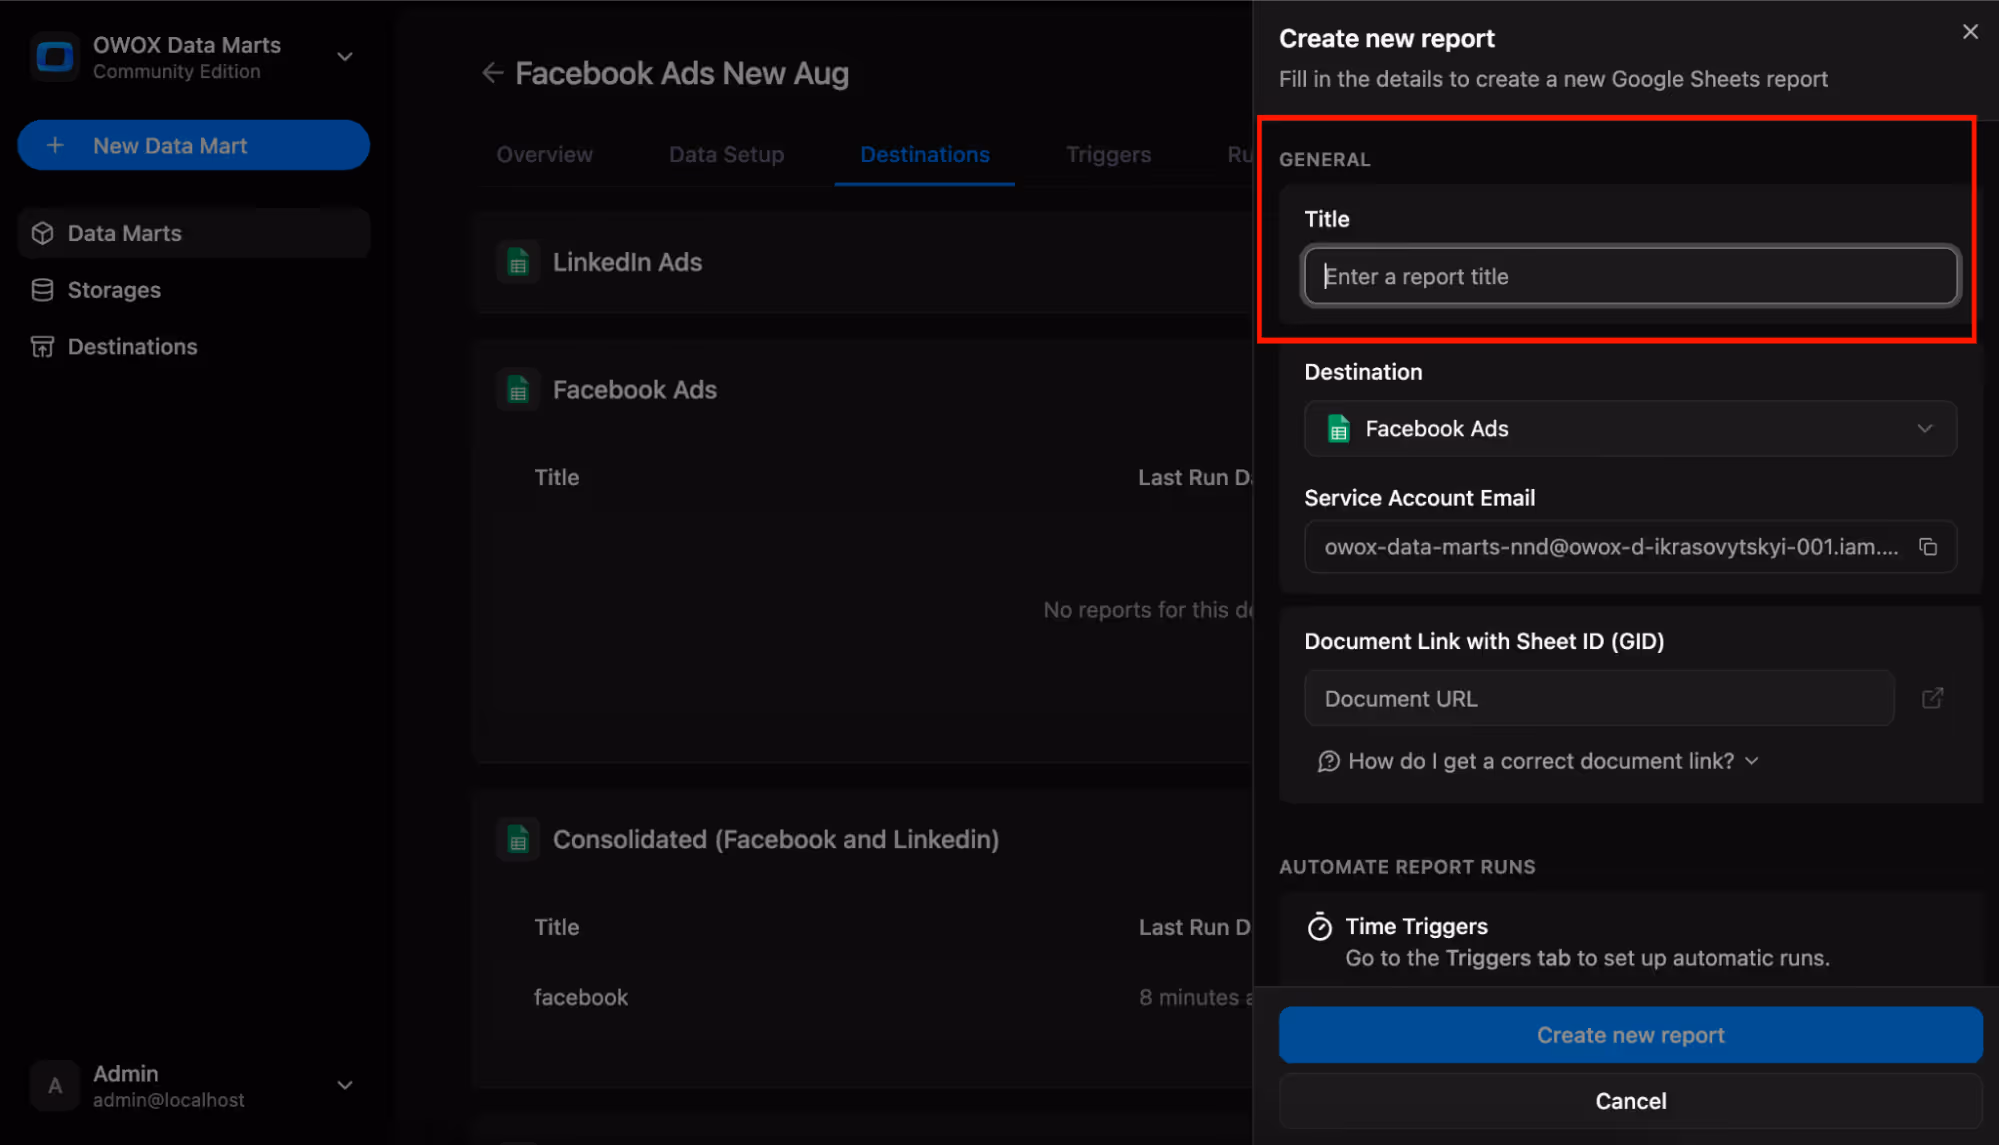Cancel the new report creation

pos(1630,1101)
